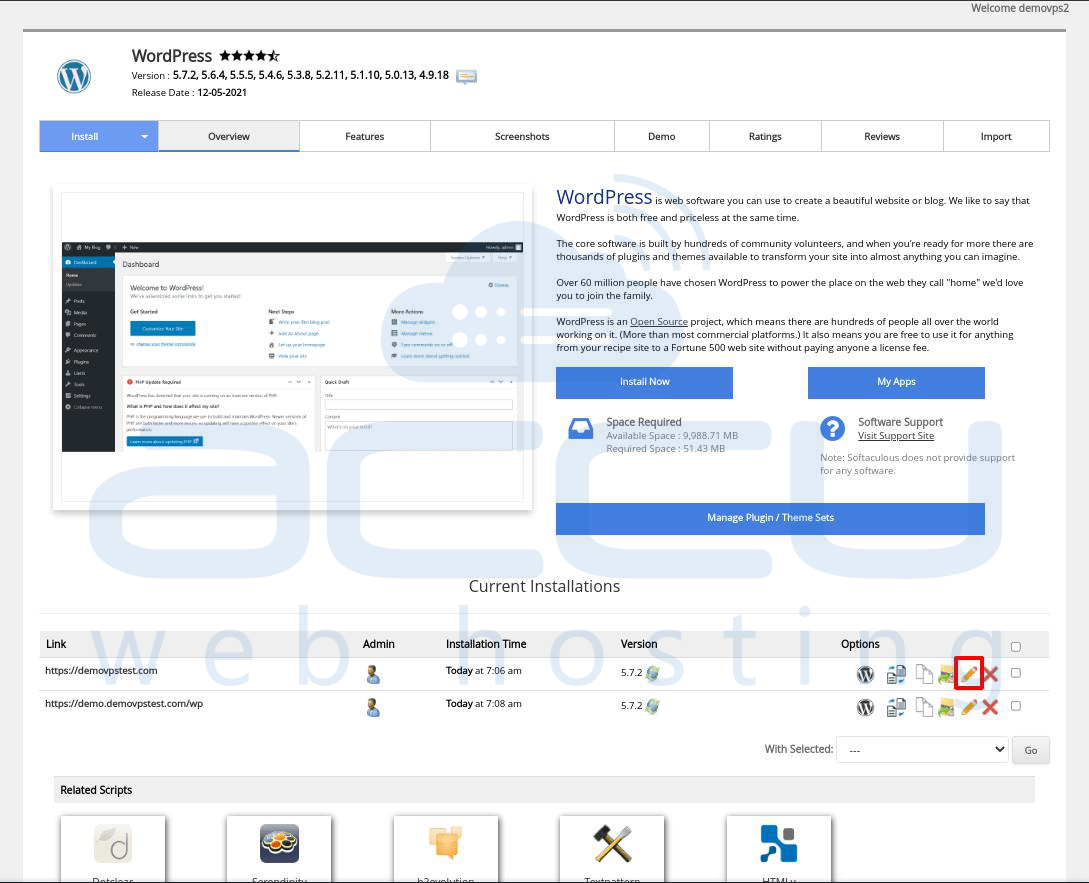The height and width of the screenshot is (883, 1089).
Task: Clone the demovpstest.com installation
Action: 924,674
